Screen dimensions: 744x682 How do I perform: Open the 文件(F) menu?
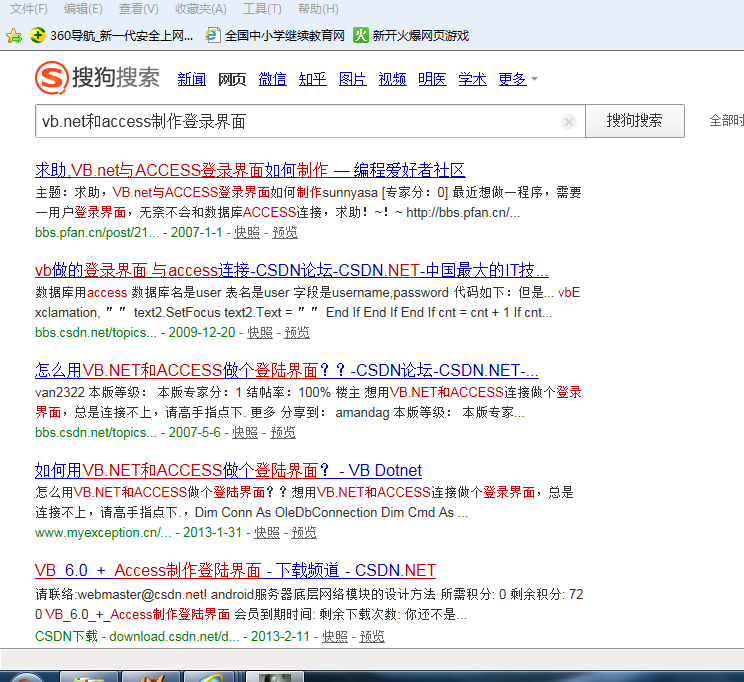coord(28,9)
